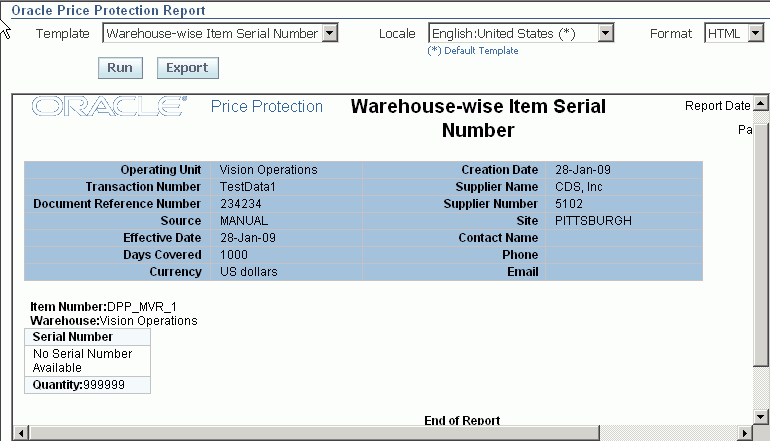
Task: Click the Oracle Price Protection Report title
Action: 108,10
